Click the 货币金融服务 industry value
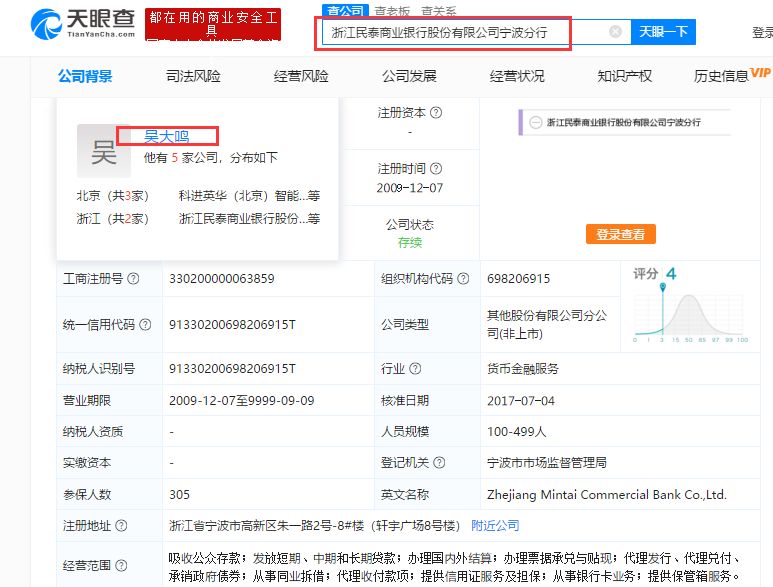 click(x=523, y=368)
